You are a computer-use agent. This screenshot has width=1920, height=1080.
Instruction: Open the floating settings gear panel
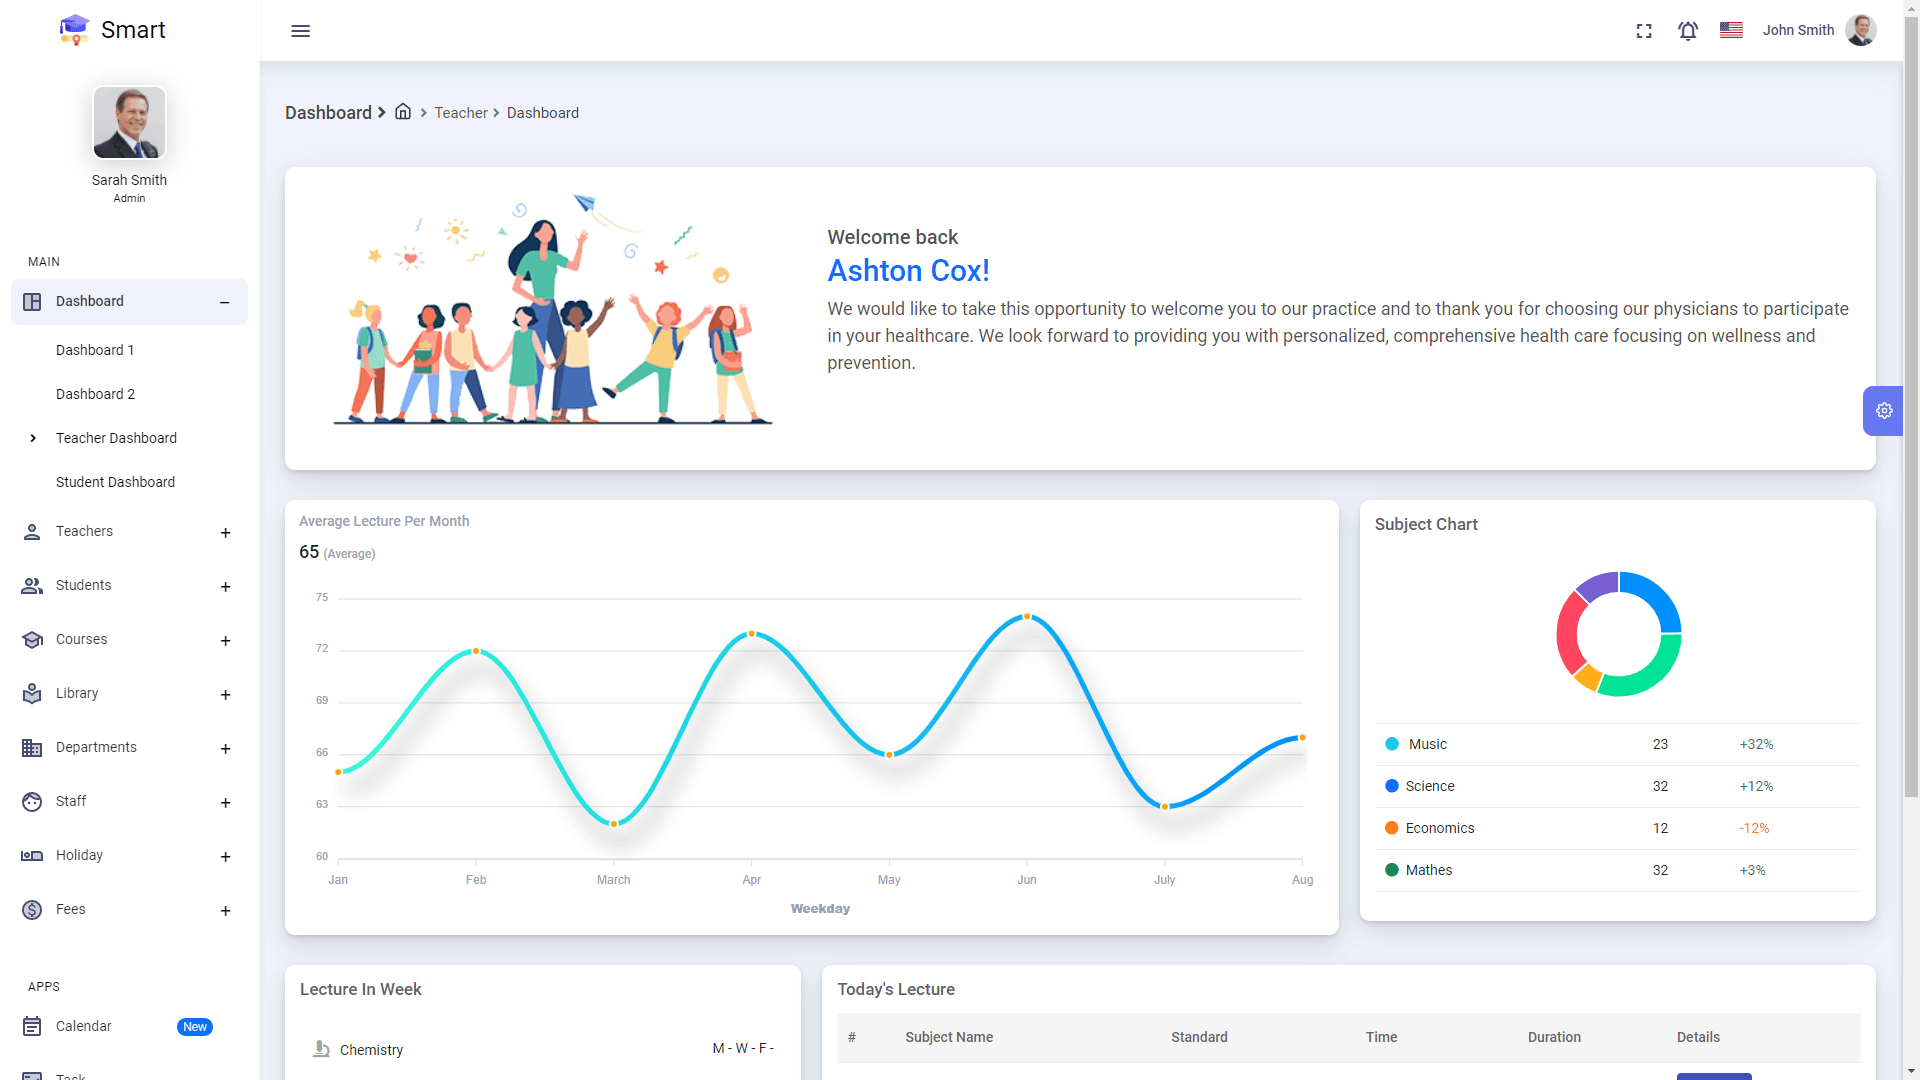(1884, 410)
